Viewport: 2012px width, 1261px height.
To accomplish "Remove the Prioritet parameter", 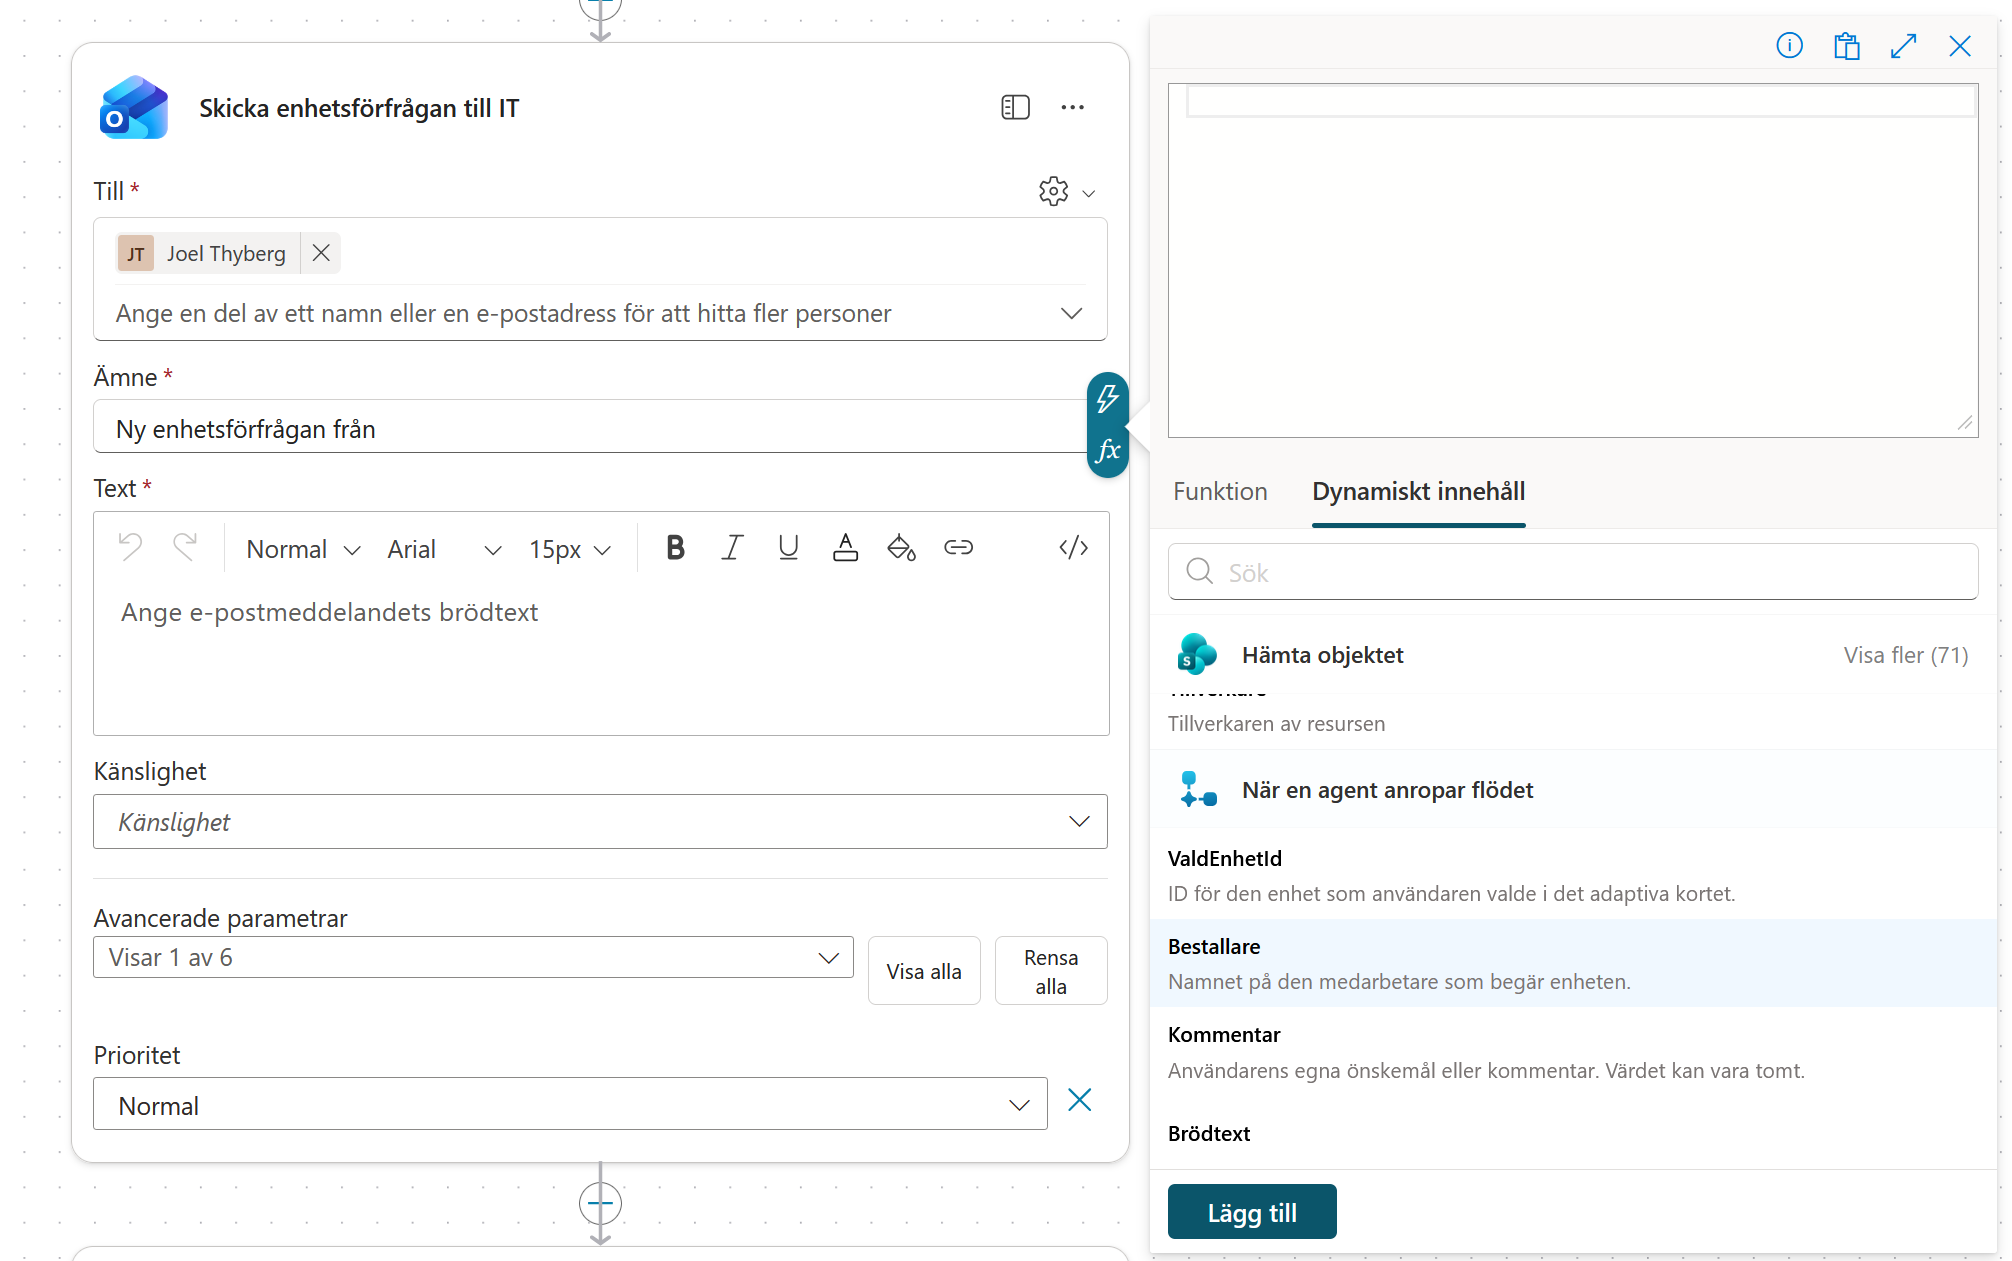I will pyautogui.click(x=1080, y=1100).
